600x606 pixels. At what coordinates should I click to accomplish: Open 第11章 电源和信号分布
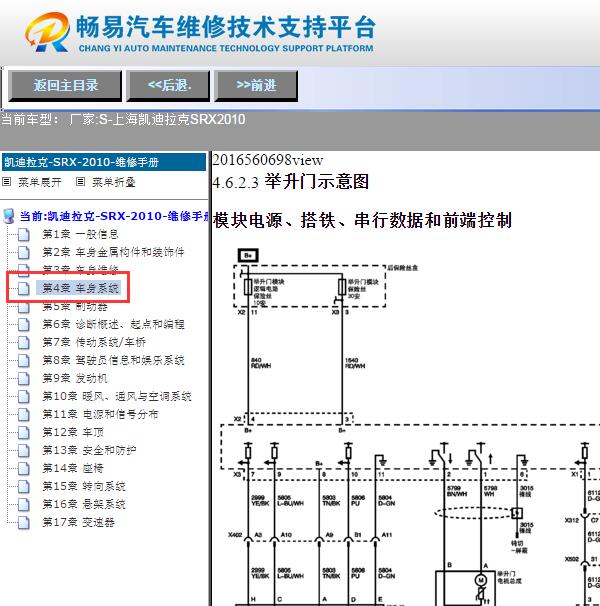100,414
